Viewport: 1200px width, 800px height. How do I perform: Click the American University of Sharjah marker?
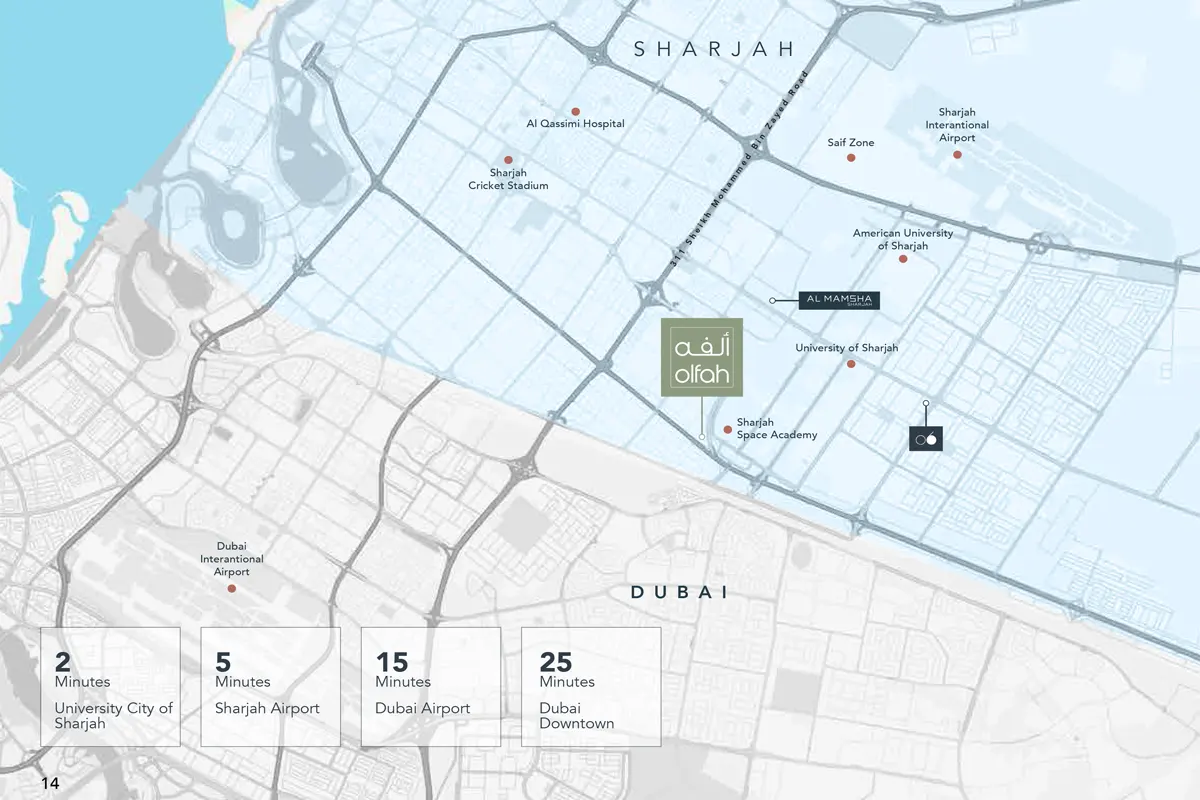[903, 259]
